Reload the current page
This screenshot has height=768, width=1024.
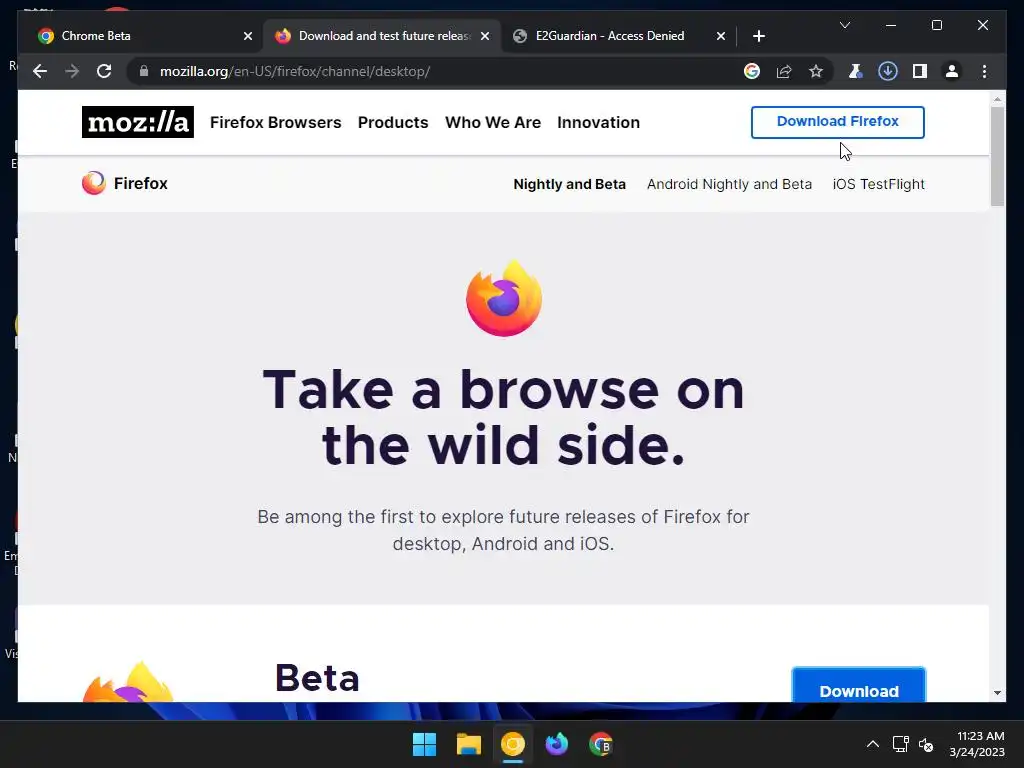pos(104,71)
